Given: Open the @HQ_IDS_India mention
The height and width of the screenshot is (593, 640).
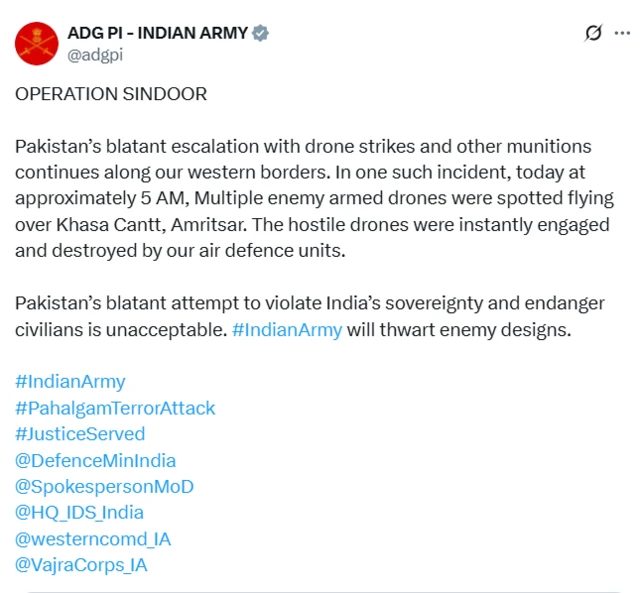Looking at the screenshot, I should click(x=79, y=513).
